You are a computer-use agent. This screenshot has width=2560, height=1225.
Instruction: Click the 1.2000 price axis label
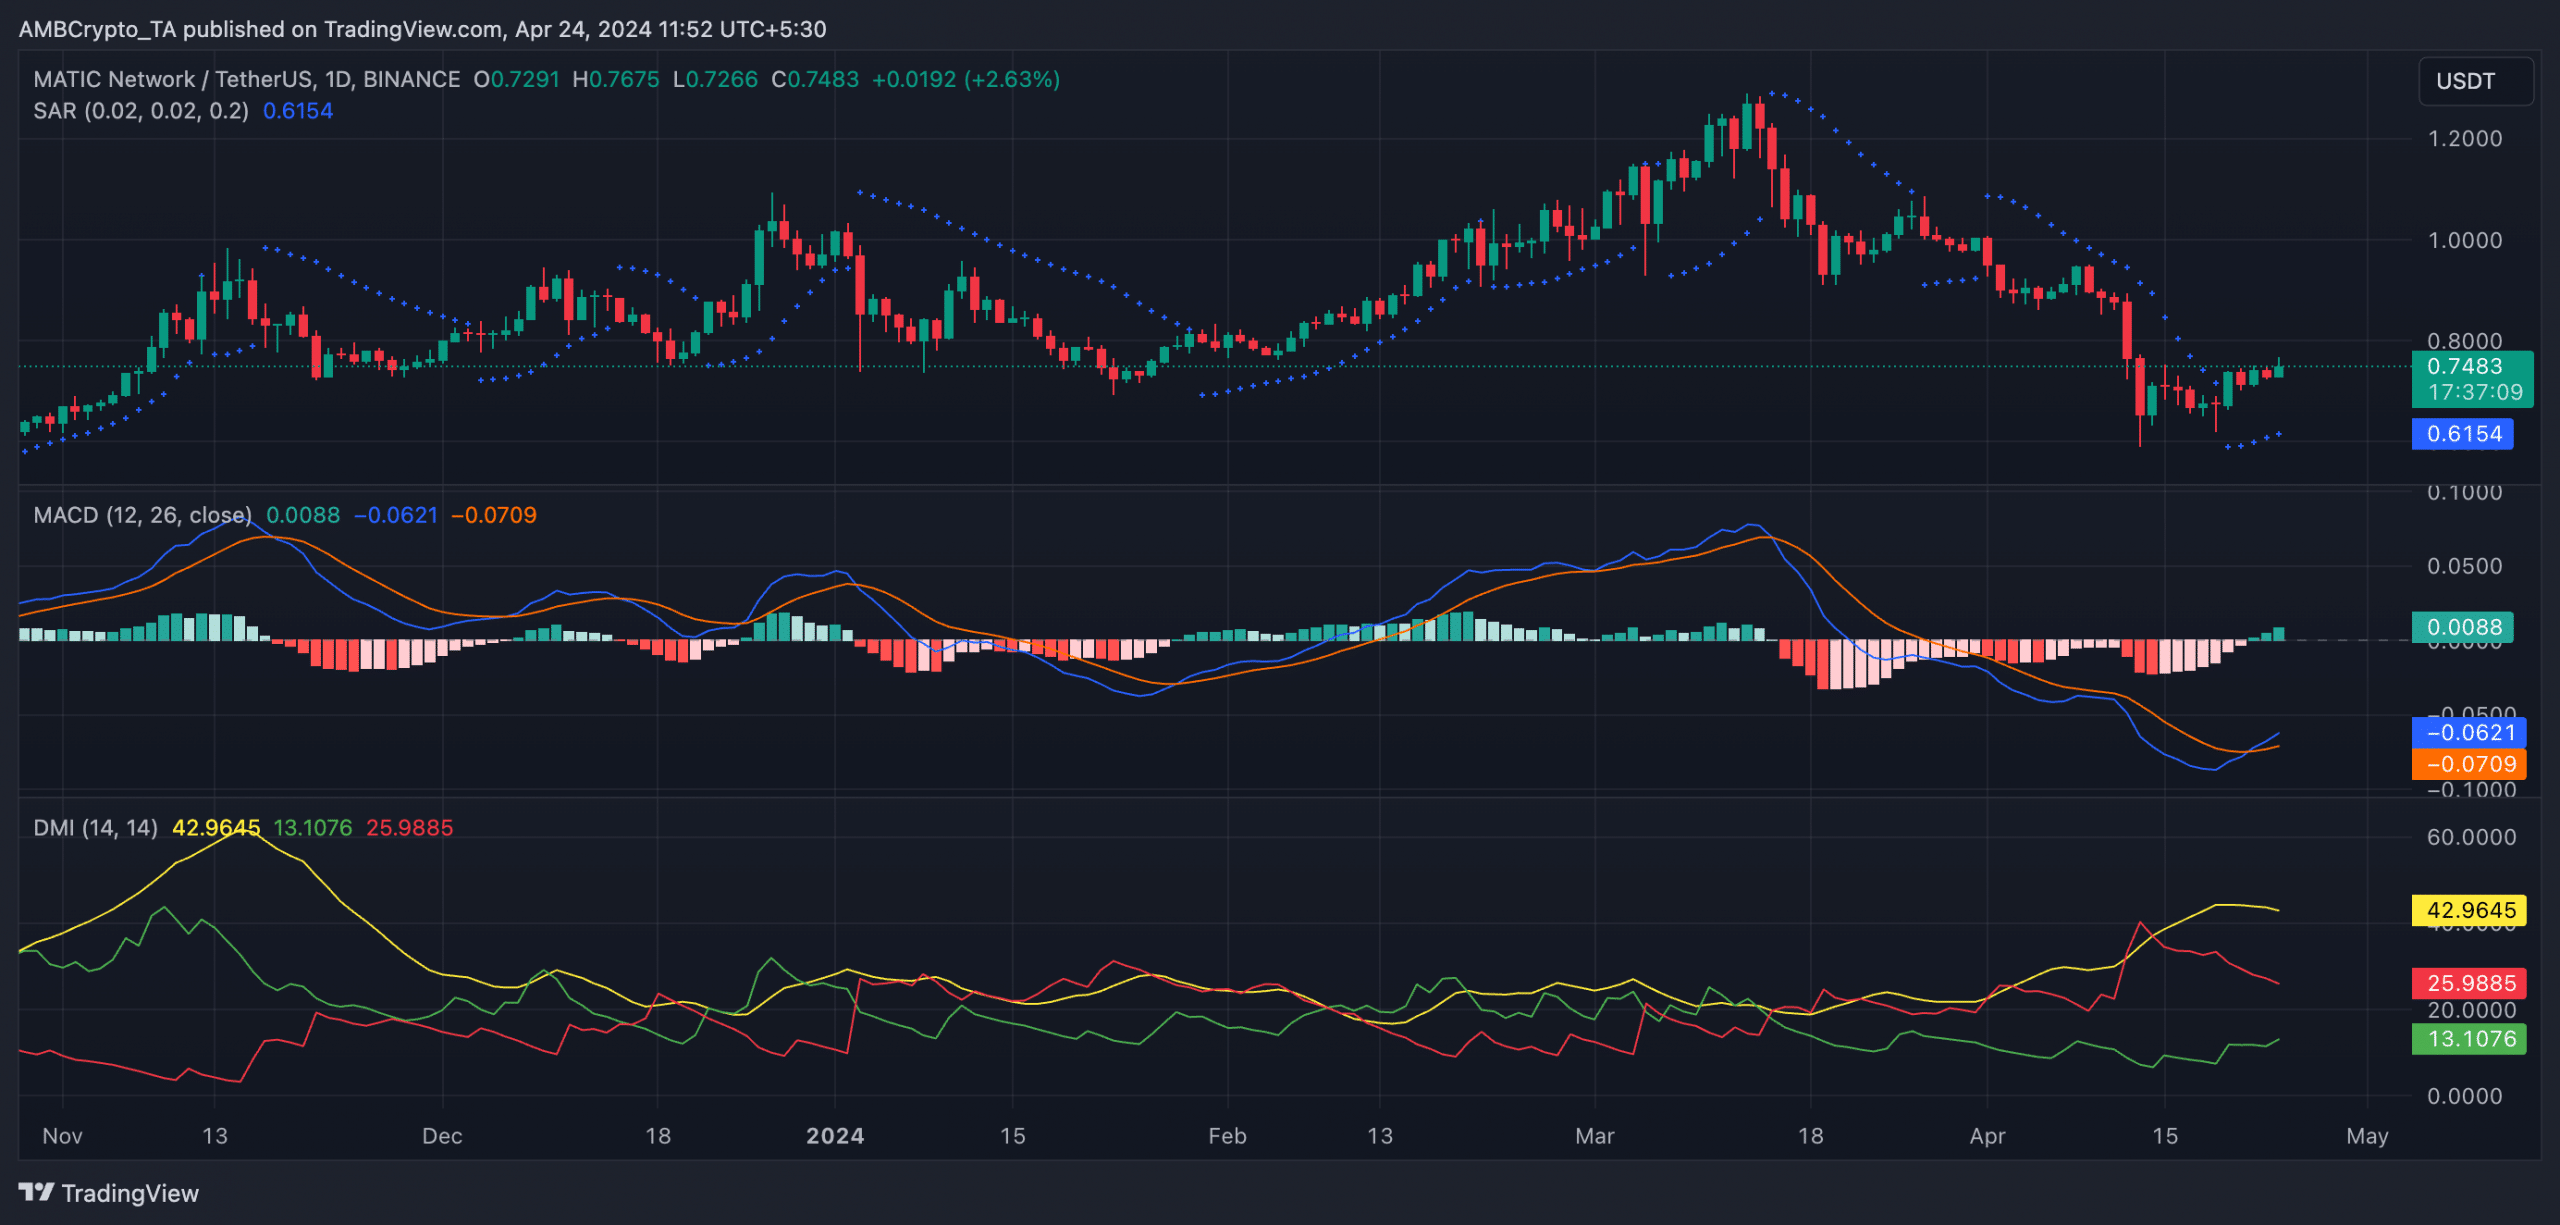(2465, 139)
